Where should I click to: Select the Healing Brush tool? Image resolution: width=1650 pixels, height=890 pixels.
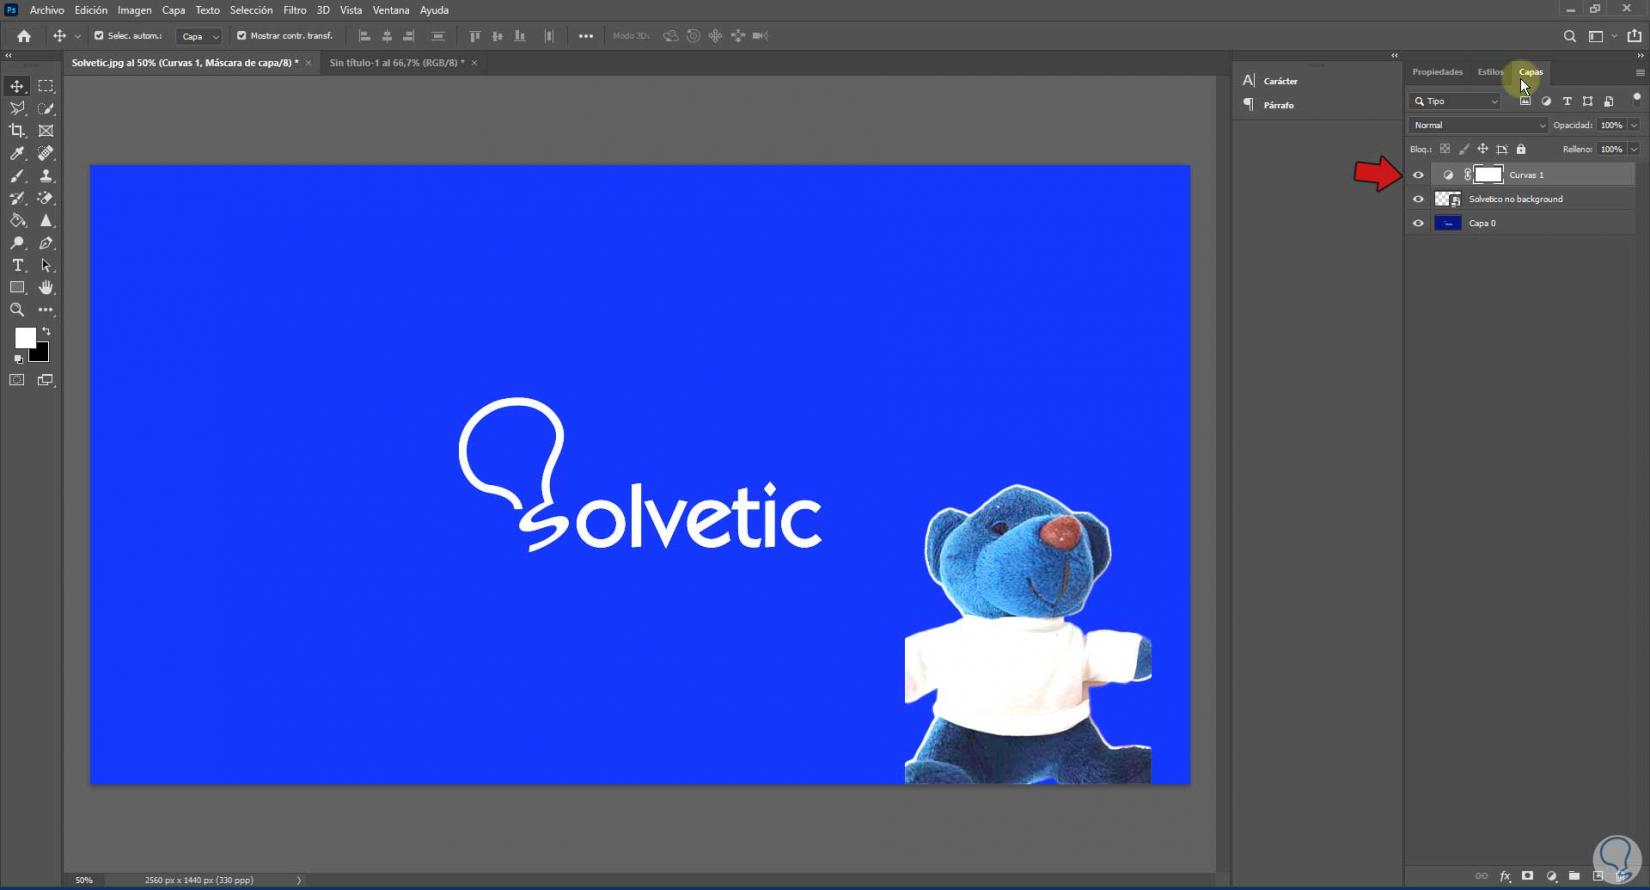click(46, 153)
